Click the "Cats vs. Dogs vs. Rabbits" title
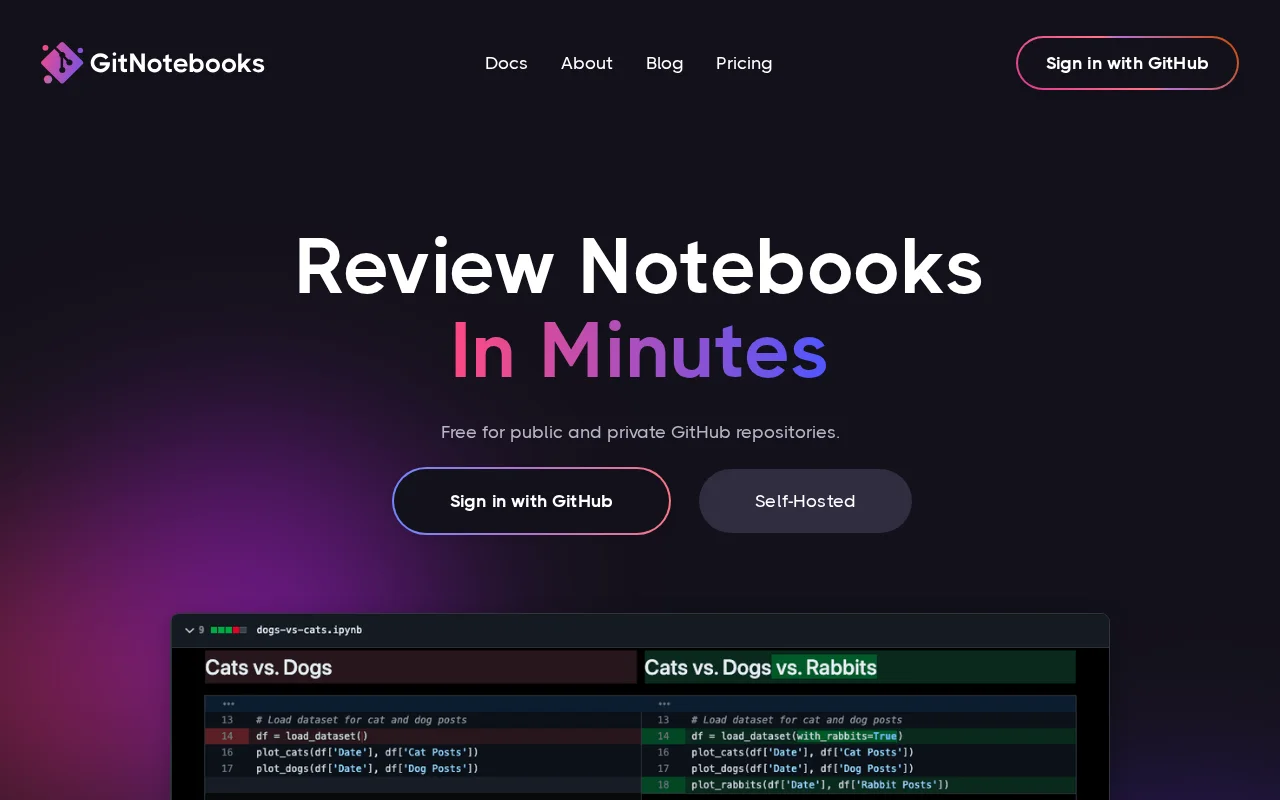The height and width of the screenshot is (800, 1280). 761,667
